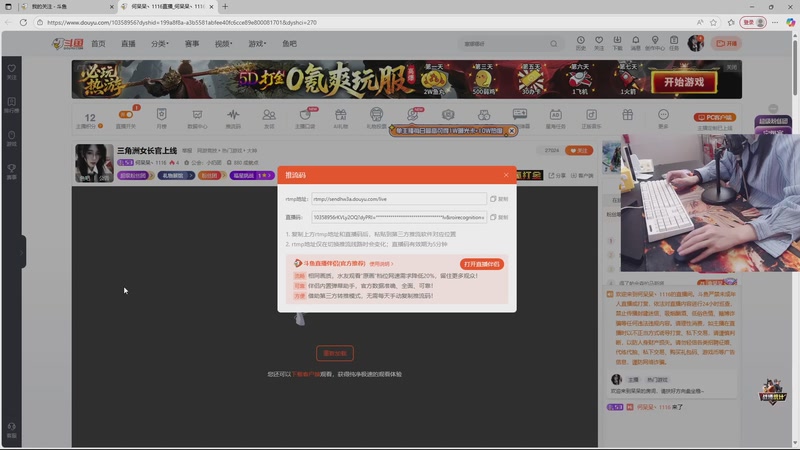
Task: Click the orange 关注 follow button
Action: 579,151
